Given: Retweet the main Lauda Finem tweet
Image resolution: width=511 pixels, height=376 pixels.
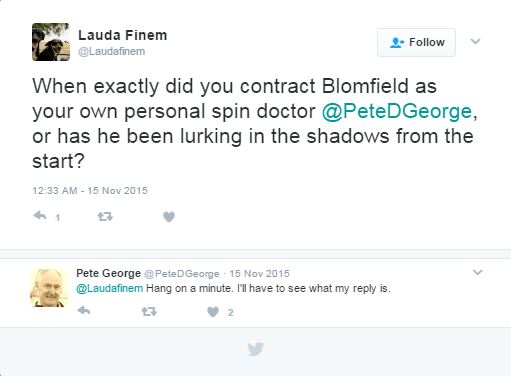Looking at the screenshot, I should (x=105, y=217).
